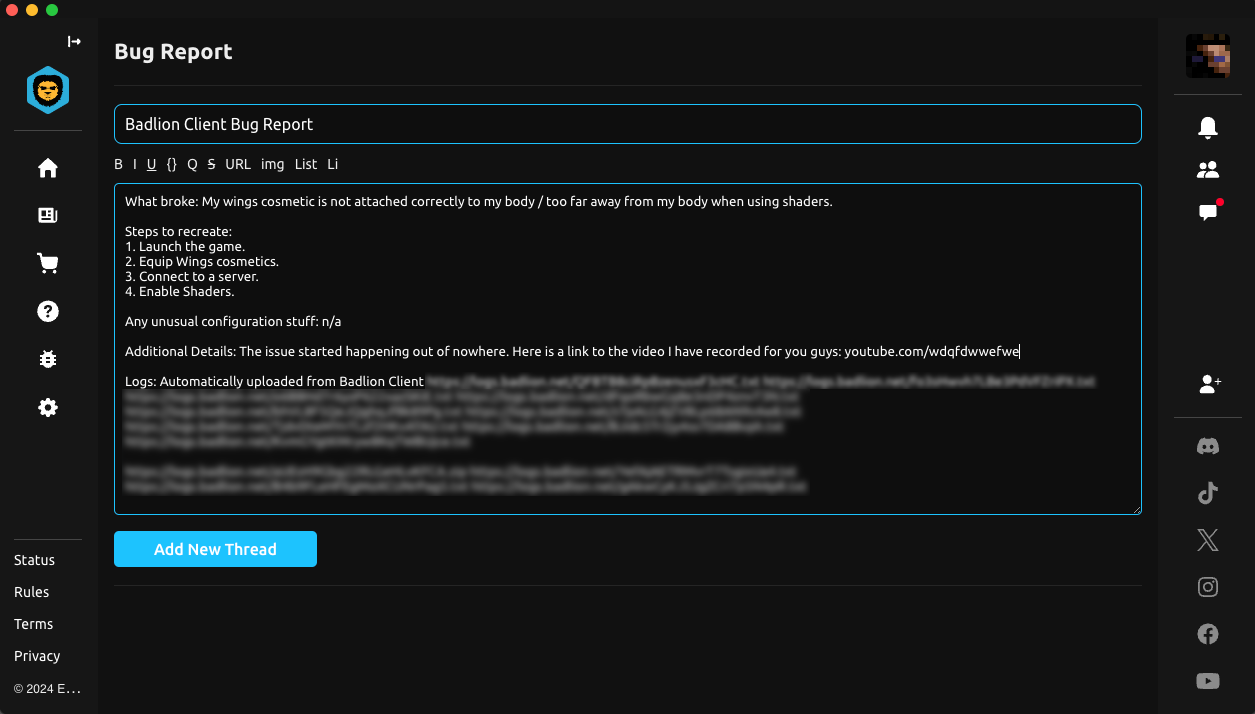Click the "2. Equip Wings cosmetics." line
The height and width of the screenshot is (714, 1255).
[x=202, y=262]
